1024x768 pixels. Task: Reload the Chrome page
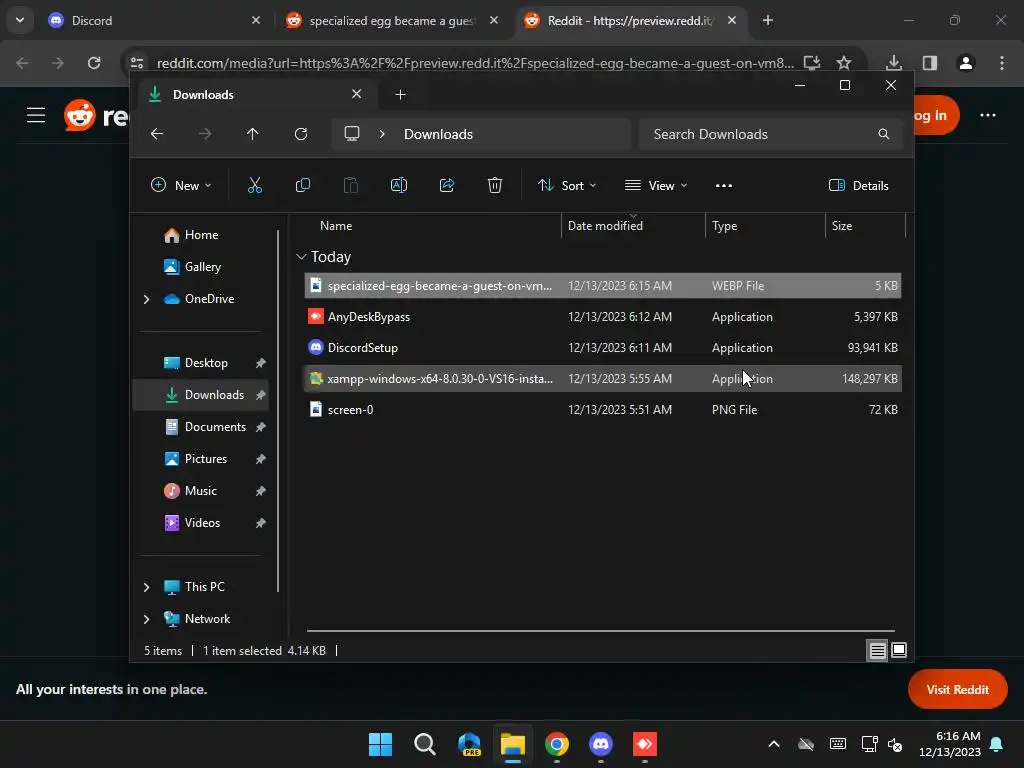94,63
